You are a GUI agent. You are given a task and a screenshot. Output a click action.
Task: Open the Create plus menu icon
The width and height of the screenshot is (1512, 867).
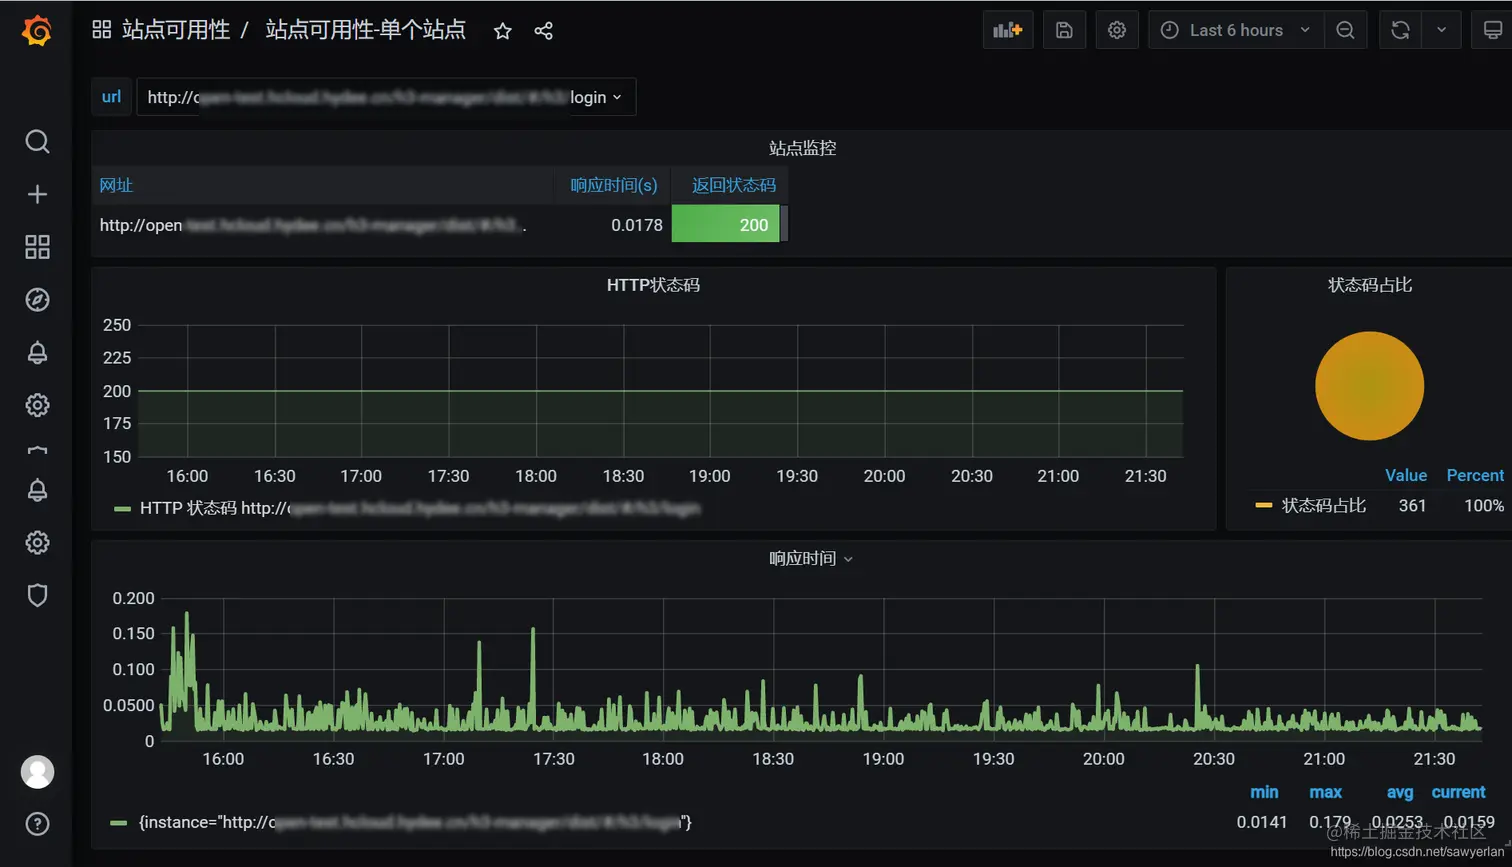(37, 194)
